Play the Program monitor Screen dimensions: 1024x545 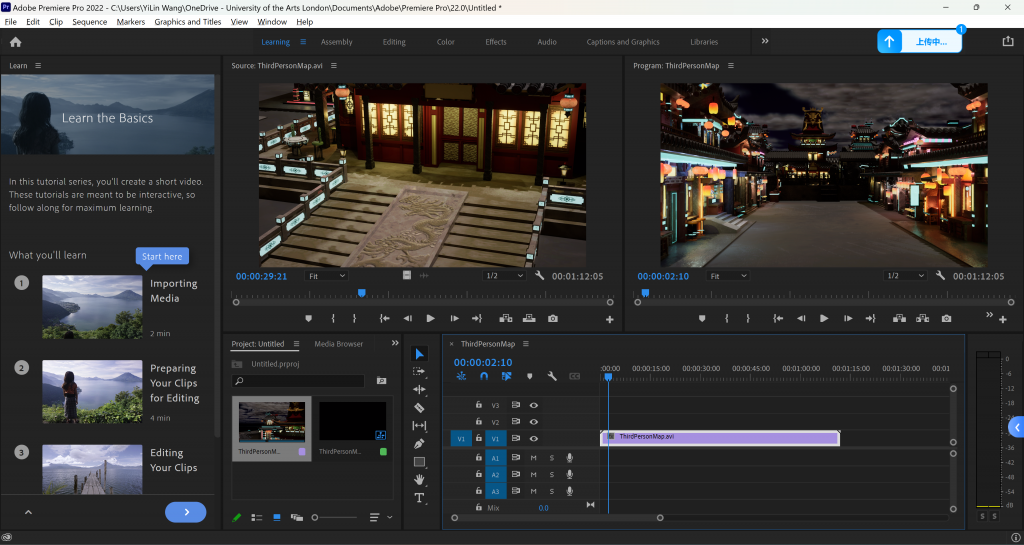point(824,319)
